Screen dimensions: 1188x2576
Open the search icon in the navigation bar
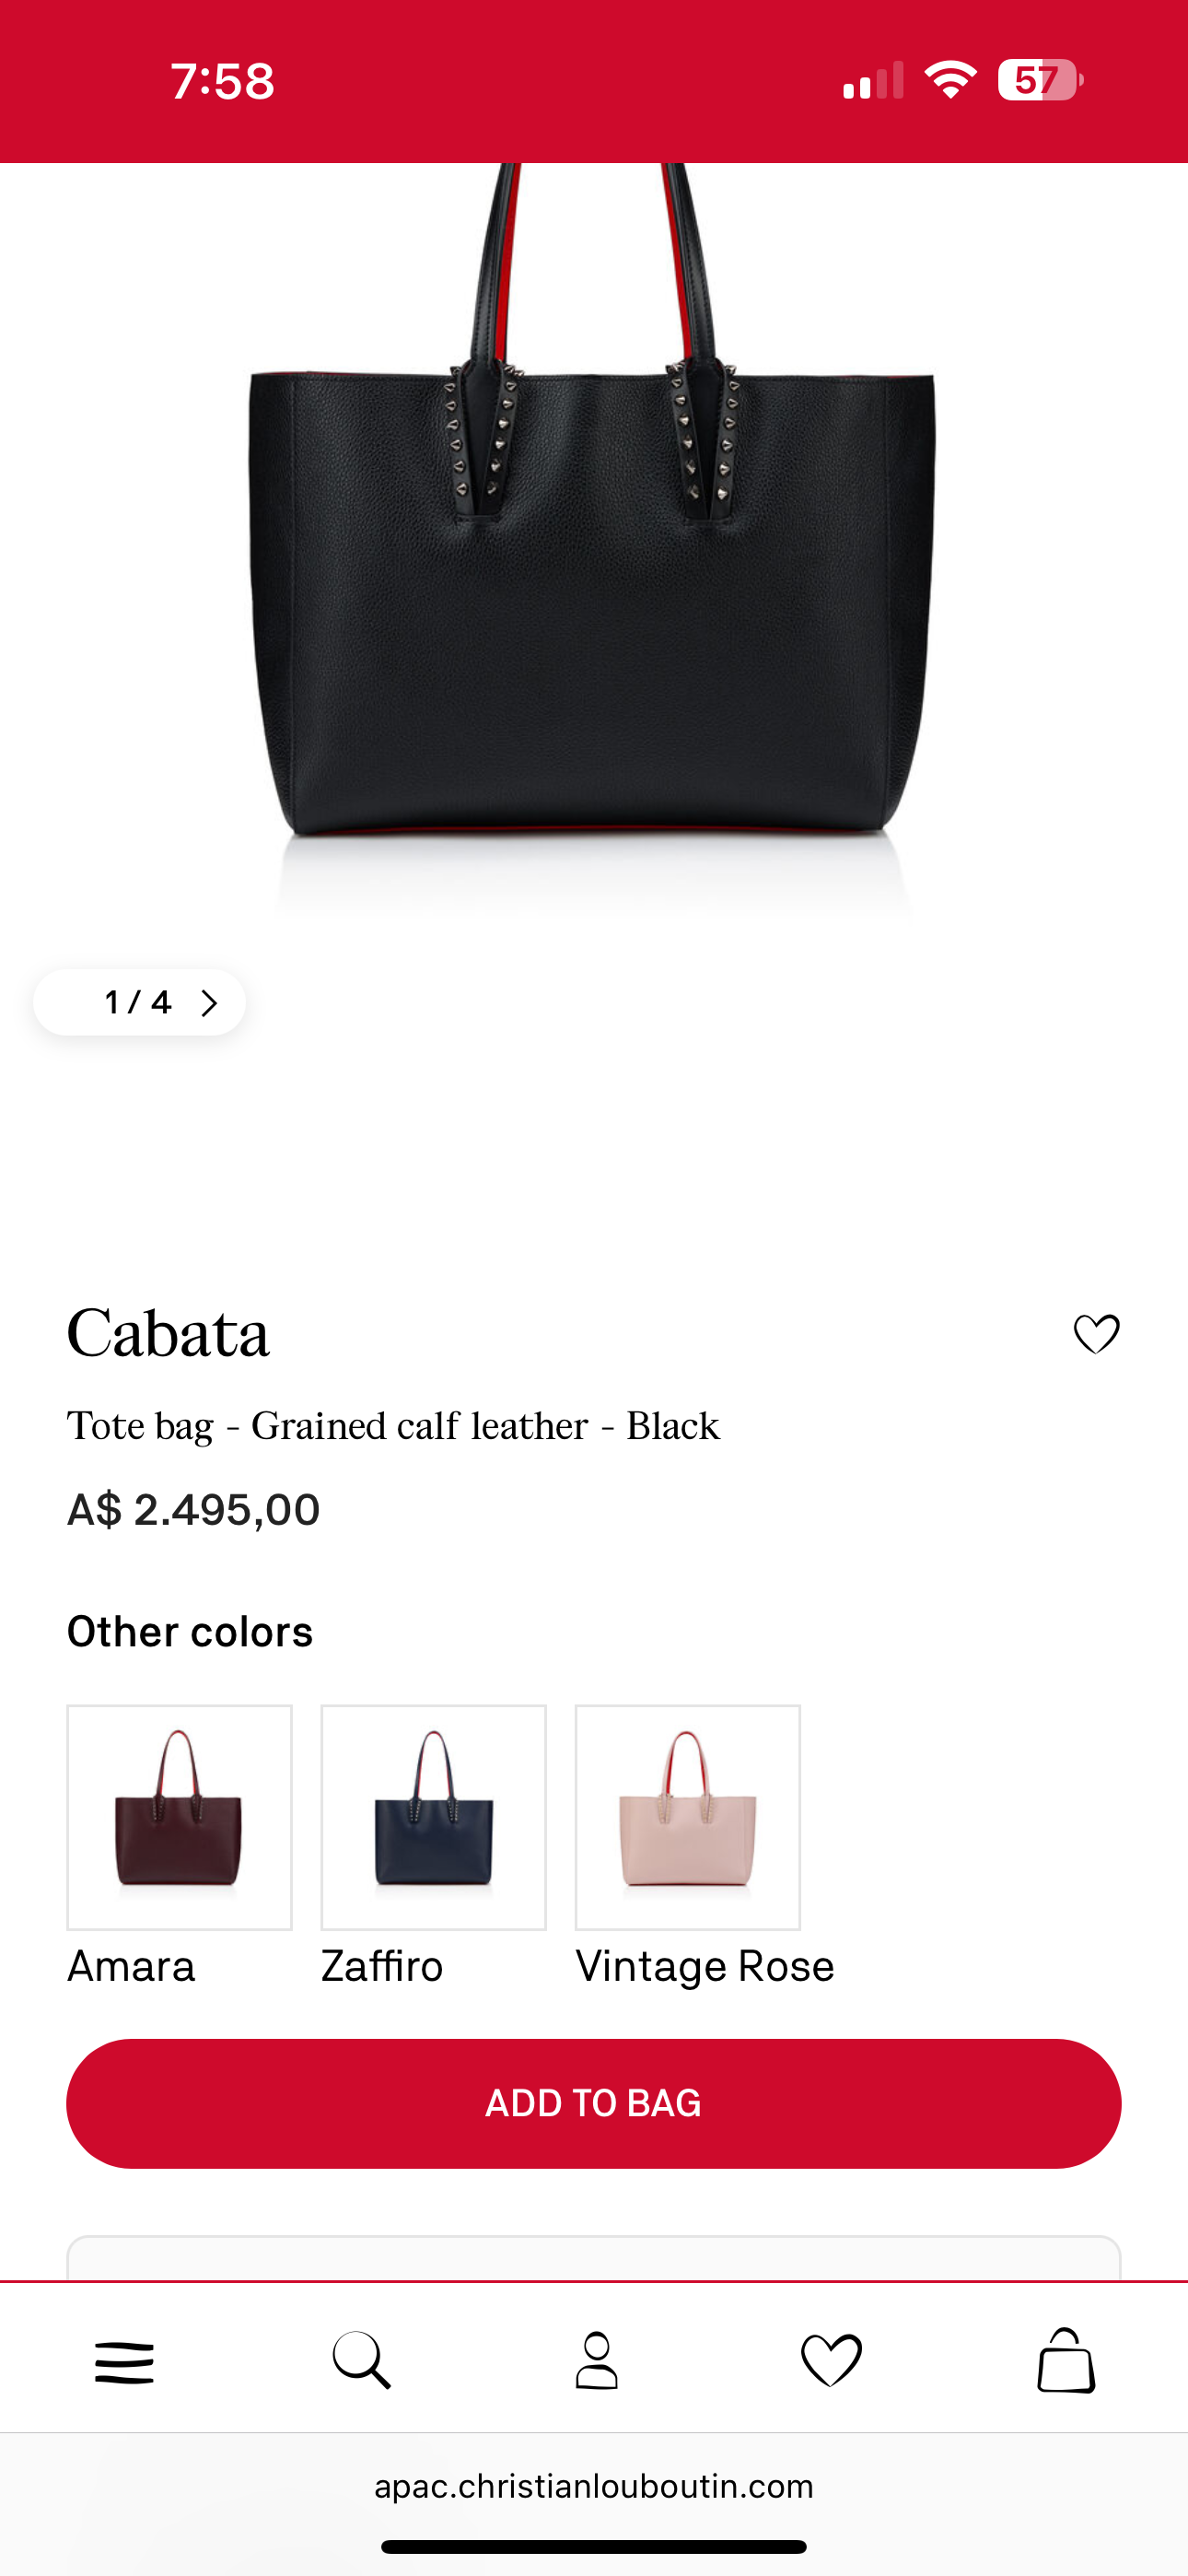point(360,2362)
